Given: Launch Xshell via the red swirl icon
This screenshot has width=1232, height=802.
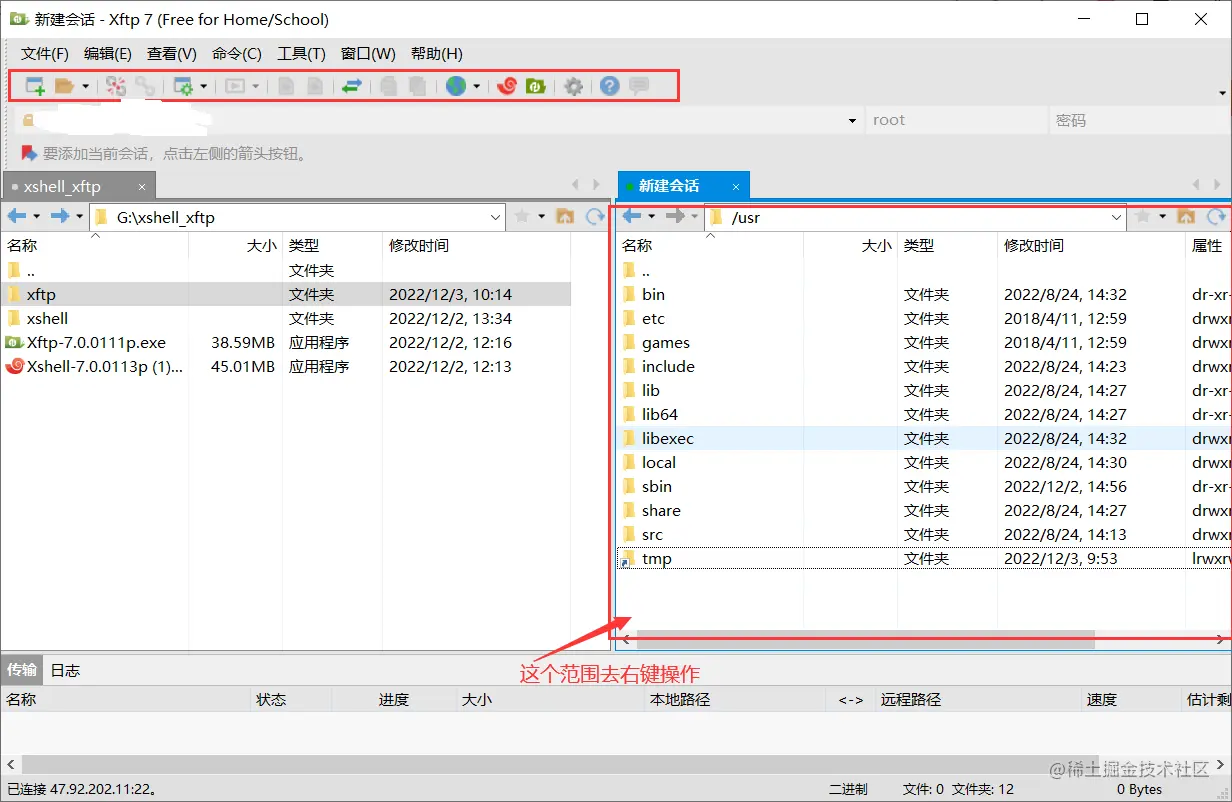Looking at the screenshot, I should tap(507, 86).
